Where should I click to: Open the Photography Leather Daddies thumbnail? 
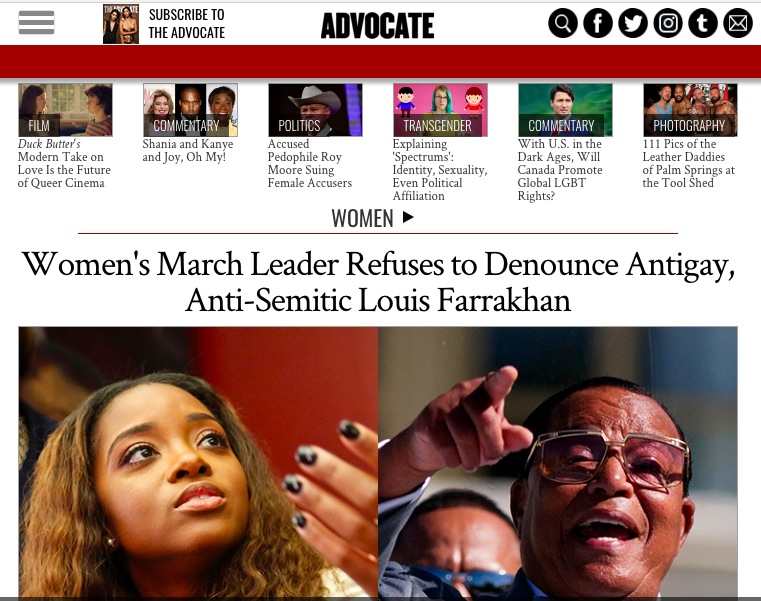690,110
